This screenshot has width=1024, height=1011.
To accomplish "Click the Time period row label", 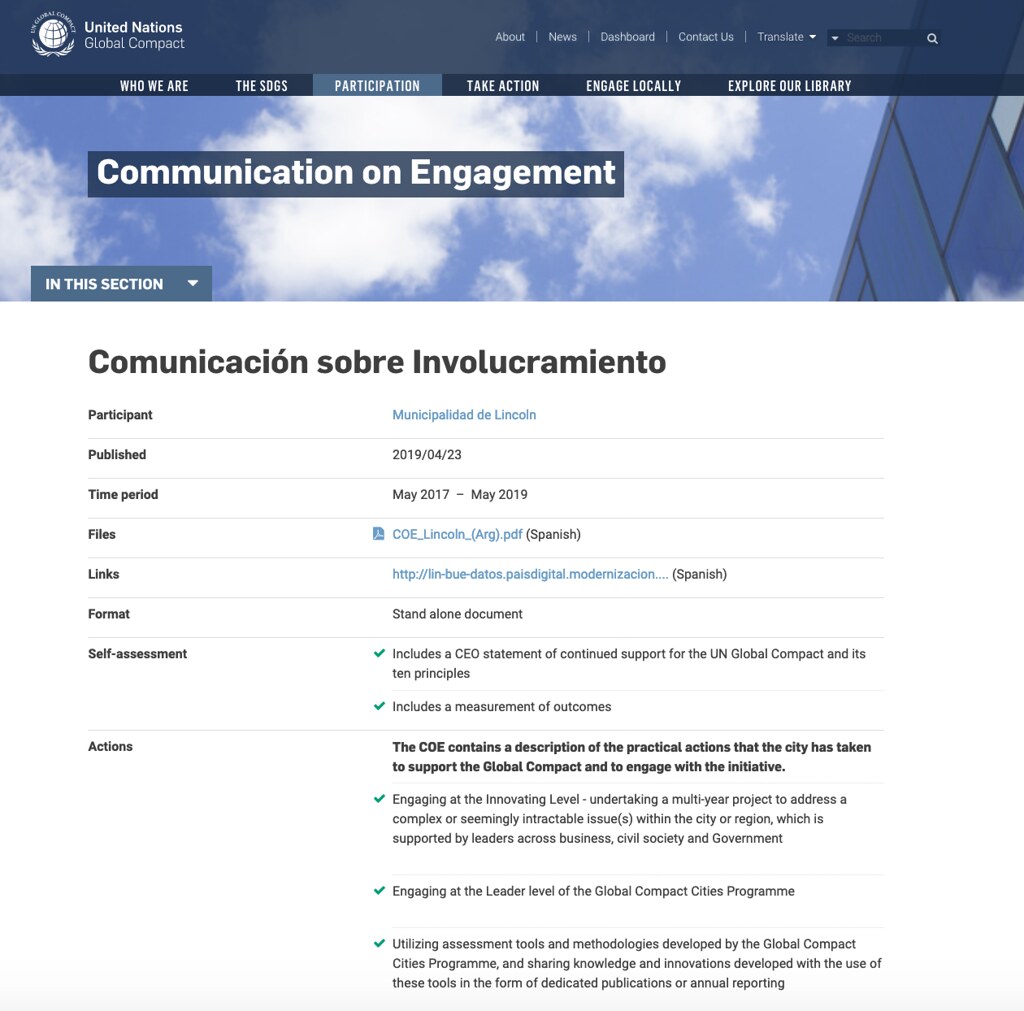I will pos(123,494).
